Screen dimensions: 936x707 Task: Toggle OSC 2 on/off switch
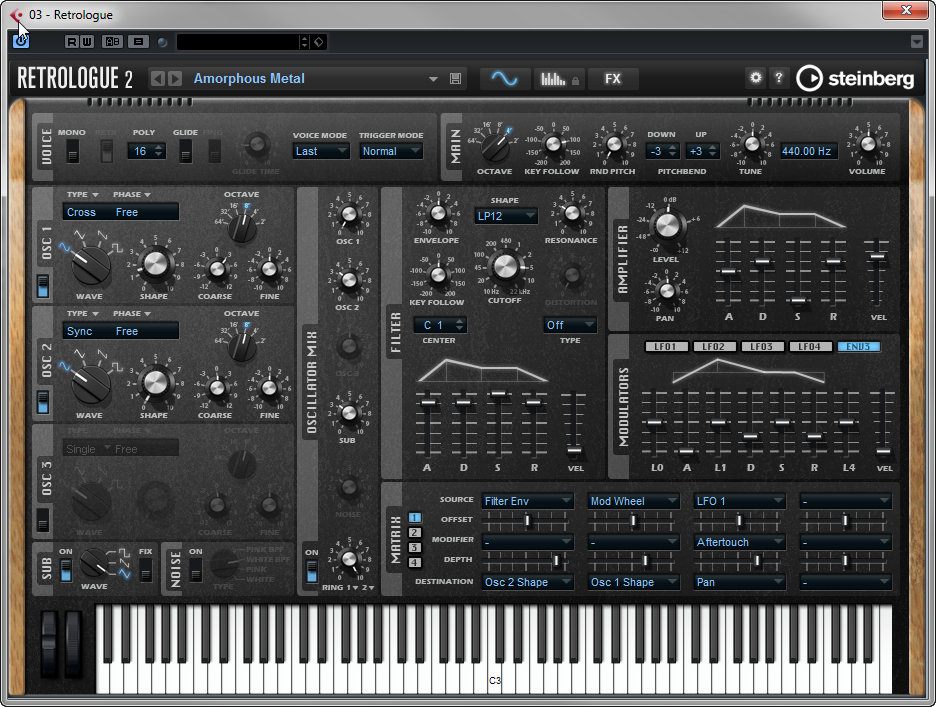43,402
